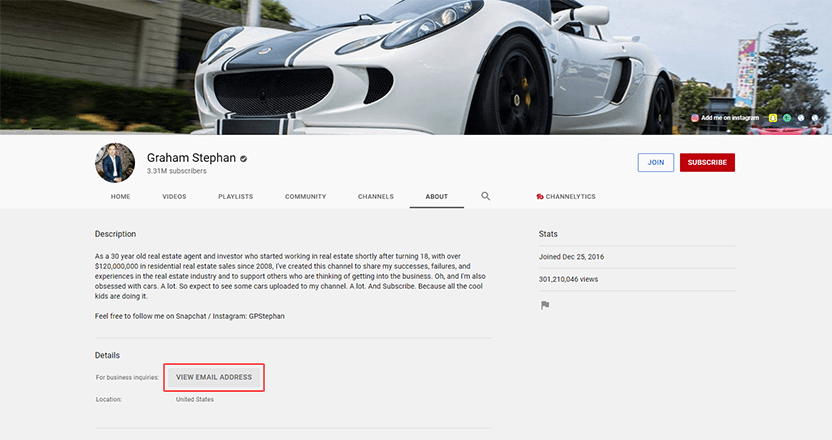Select the ABOUT tab
The width and height of the screenshot is (832, 440).
point(437,196)
